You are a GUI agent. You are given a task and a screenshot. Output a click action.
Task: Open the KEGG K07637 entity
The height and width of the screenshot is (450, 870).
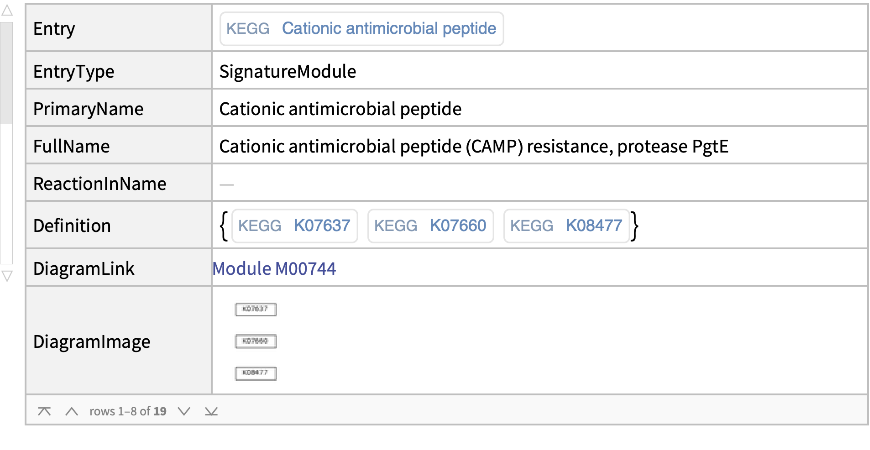294,226
